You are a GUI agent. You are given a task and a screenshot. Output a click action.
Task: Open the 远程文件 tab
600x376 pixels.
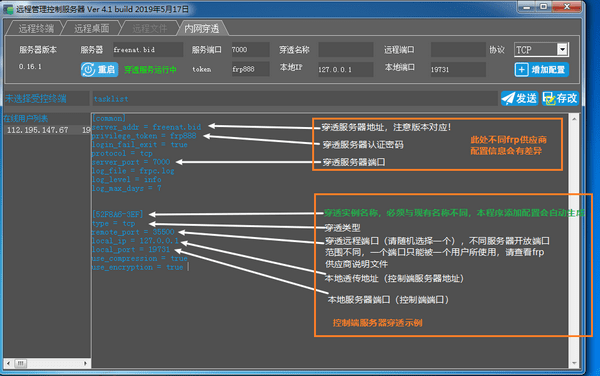click(x=149, y=28)
